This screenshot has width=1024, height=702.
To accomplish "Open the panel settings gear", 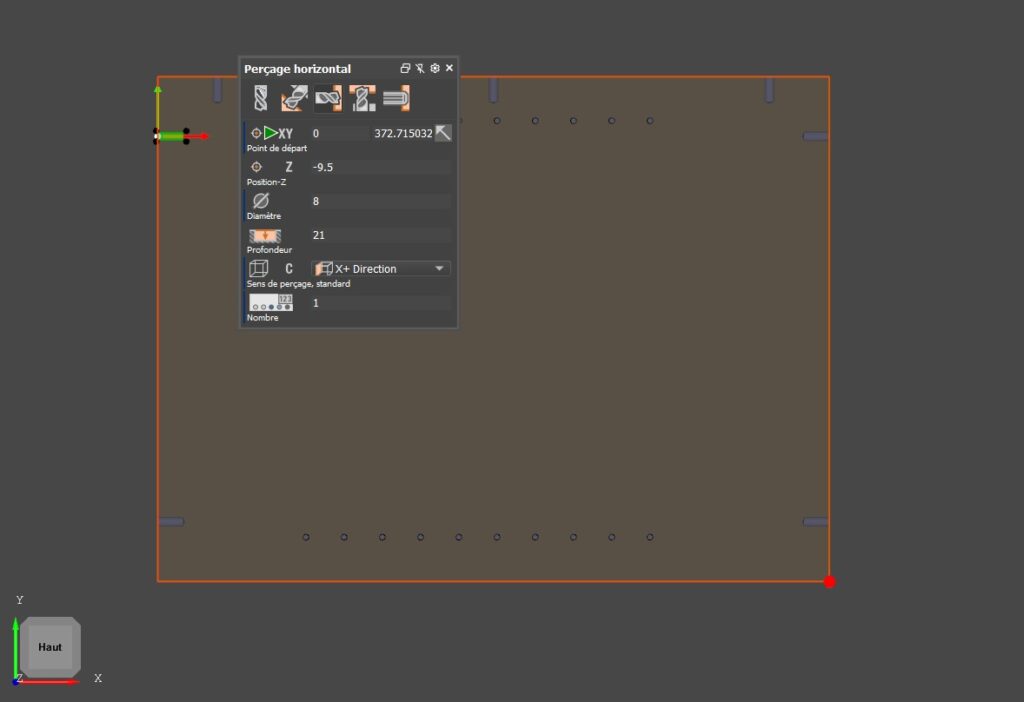I will tap(435, 68).
